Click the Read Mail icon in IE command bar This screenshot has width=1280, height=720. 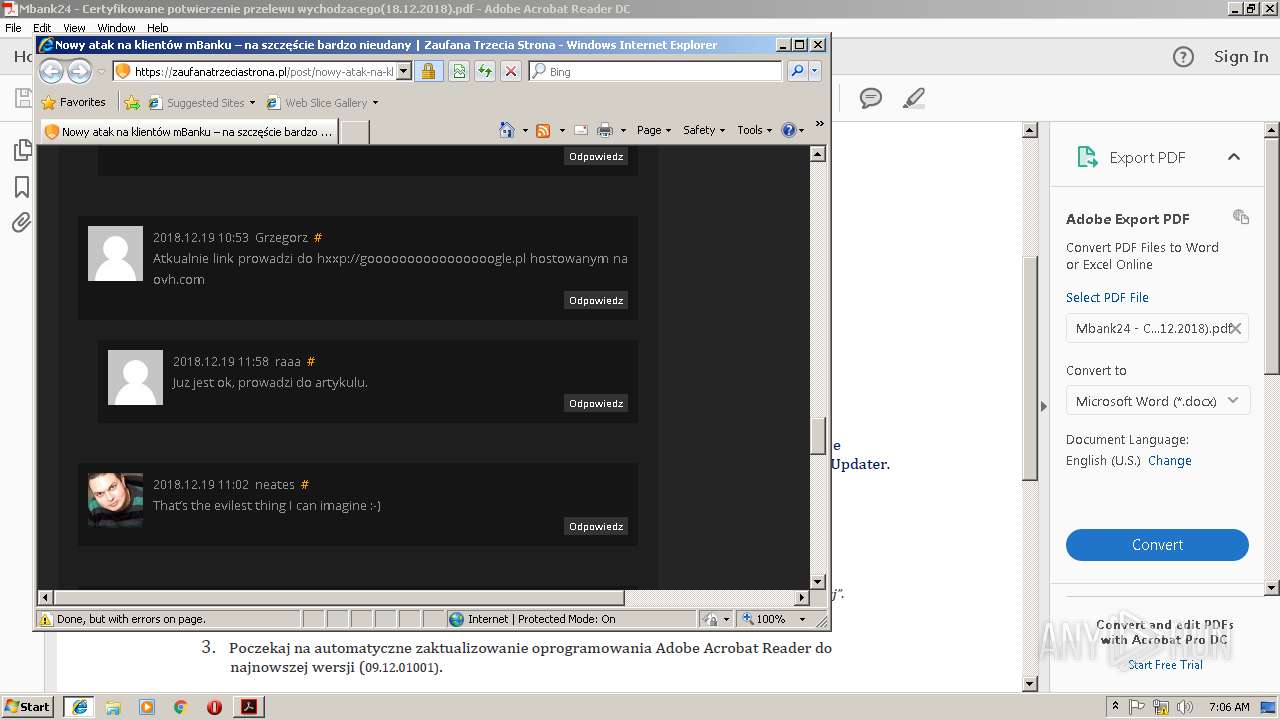point(580,130)
